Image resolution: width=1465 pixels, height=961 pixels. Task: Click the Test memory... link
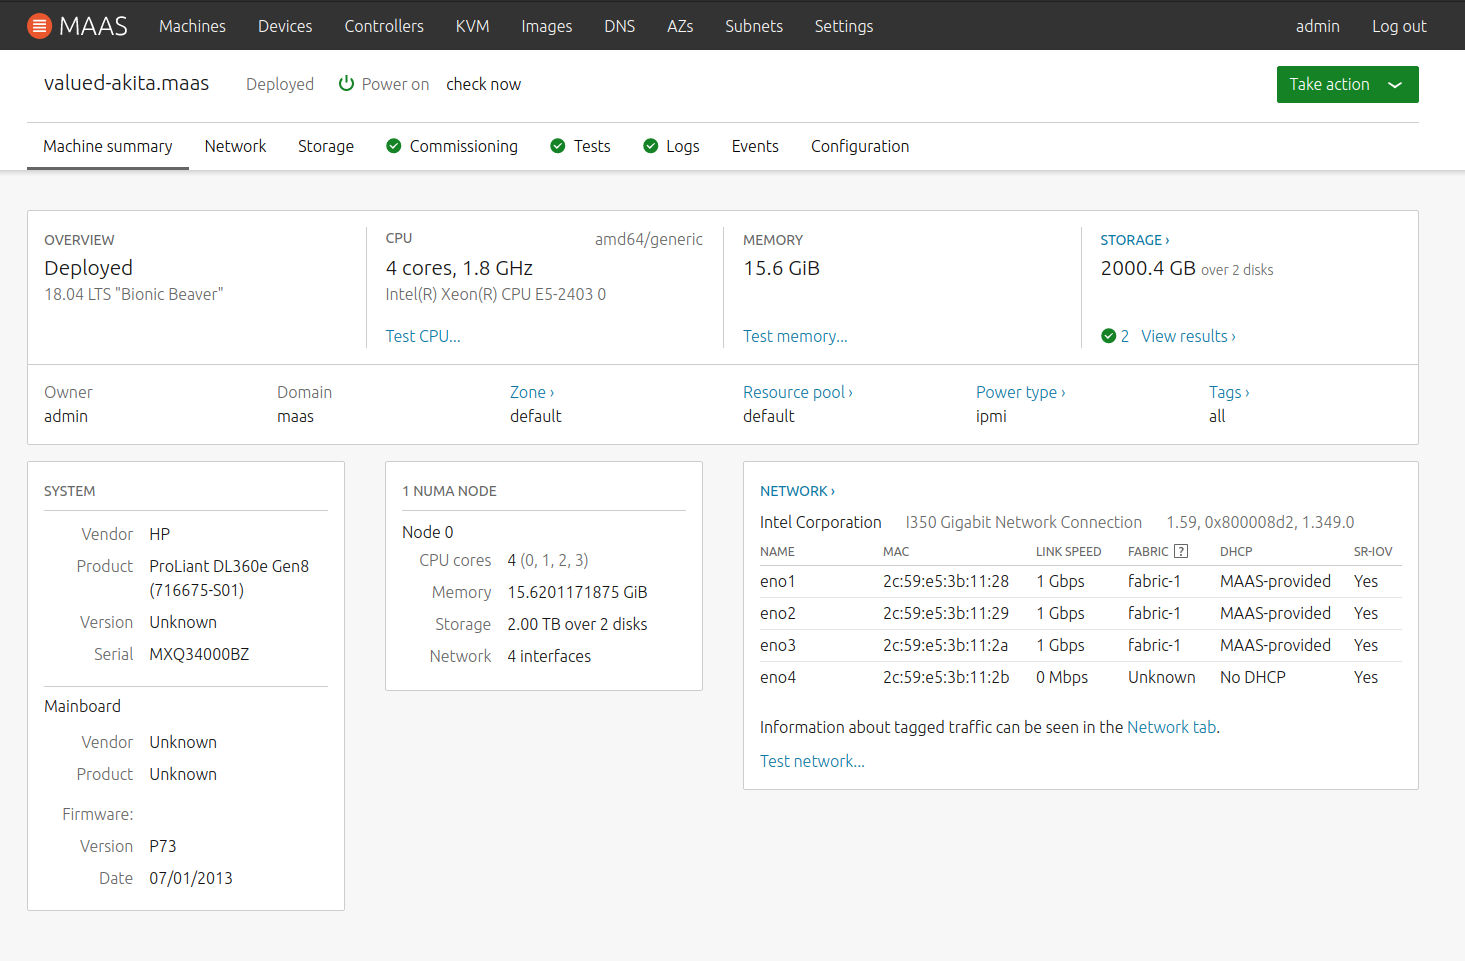click(x=795, y=337)
